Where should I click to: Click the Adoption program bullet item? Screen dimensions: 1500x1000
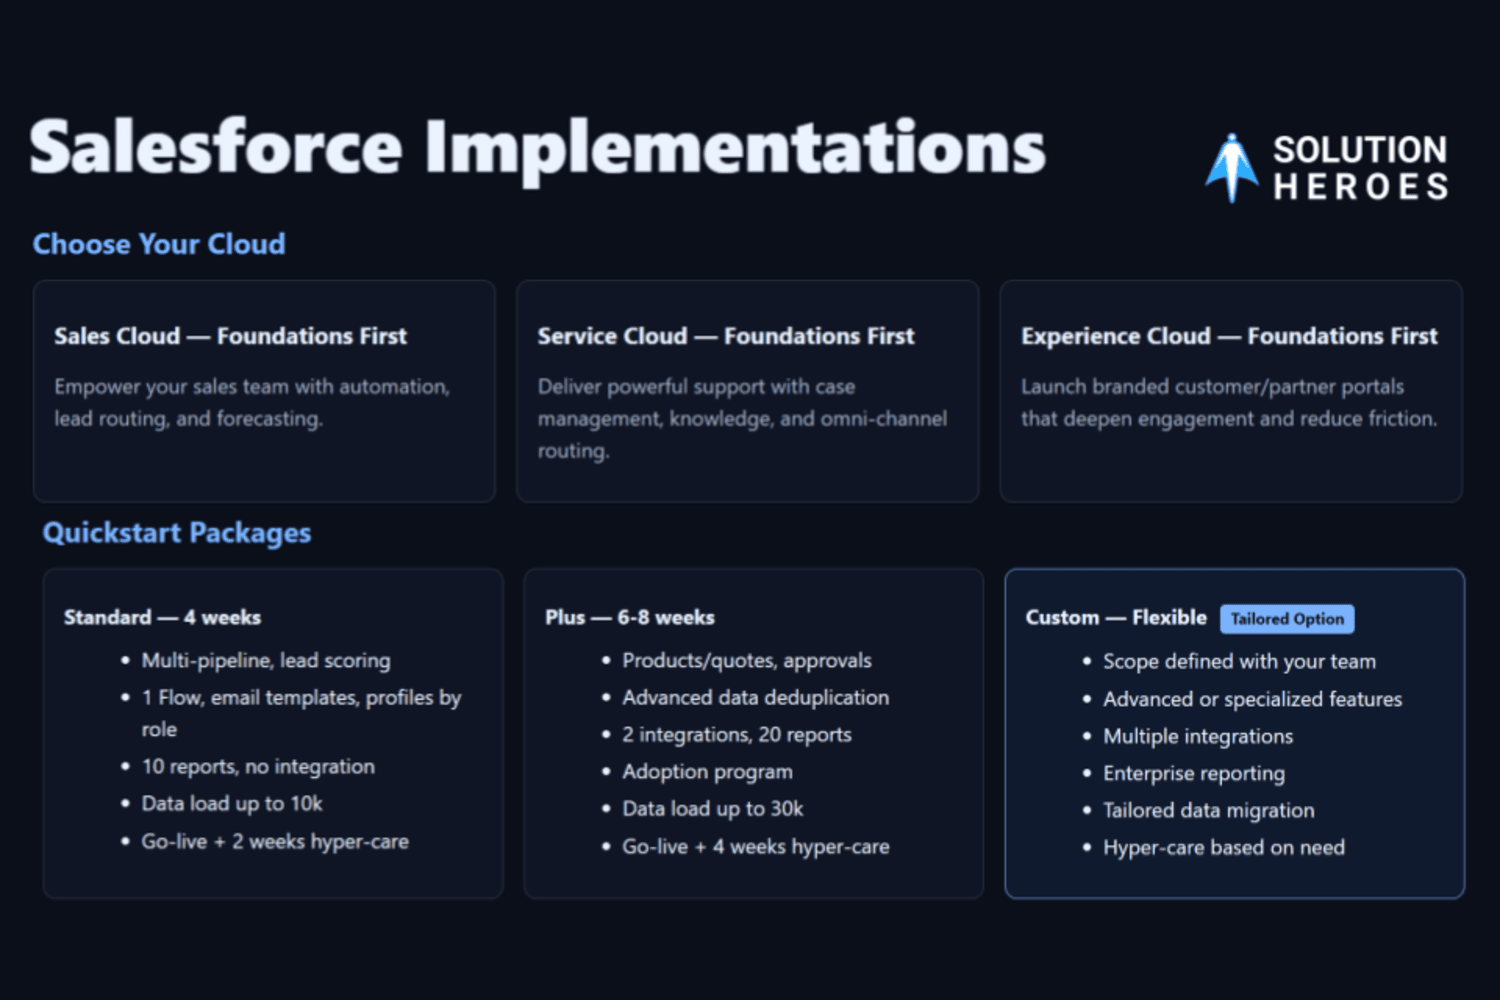pyautogui.click(x=707, y=772)
